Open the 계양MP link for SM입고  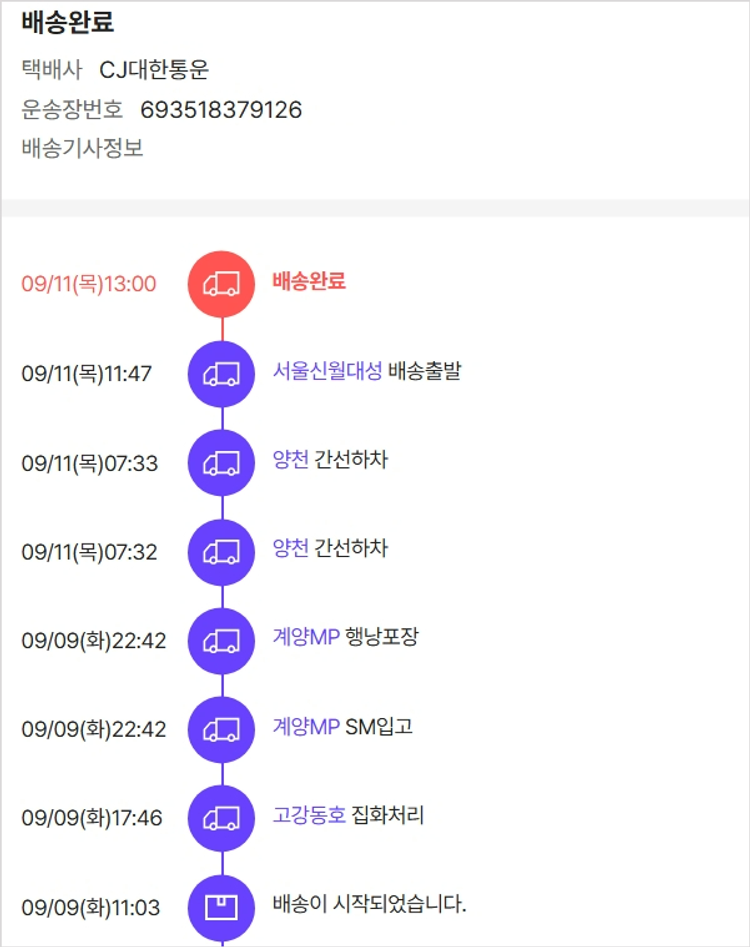(306, 727)
